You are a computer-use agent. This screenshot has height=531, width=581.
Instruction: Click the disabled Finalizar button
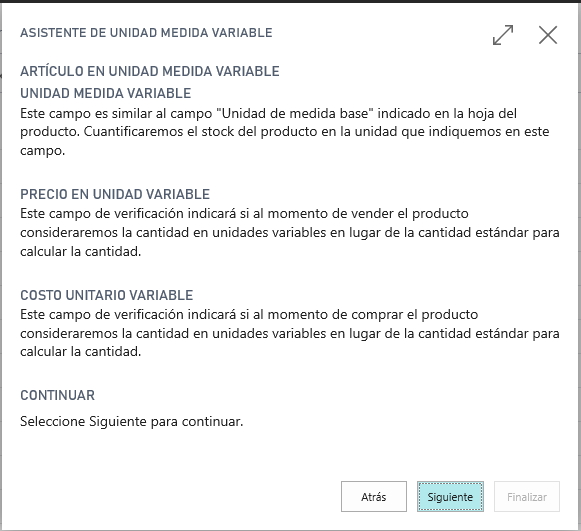point(527,497)
